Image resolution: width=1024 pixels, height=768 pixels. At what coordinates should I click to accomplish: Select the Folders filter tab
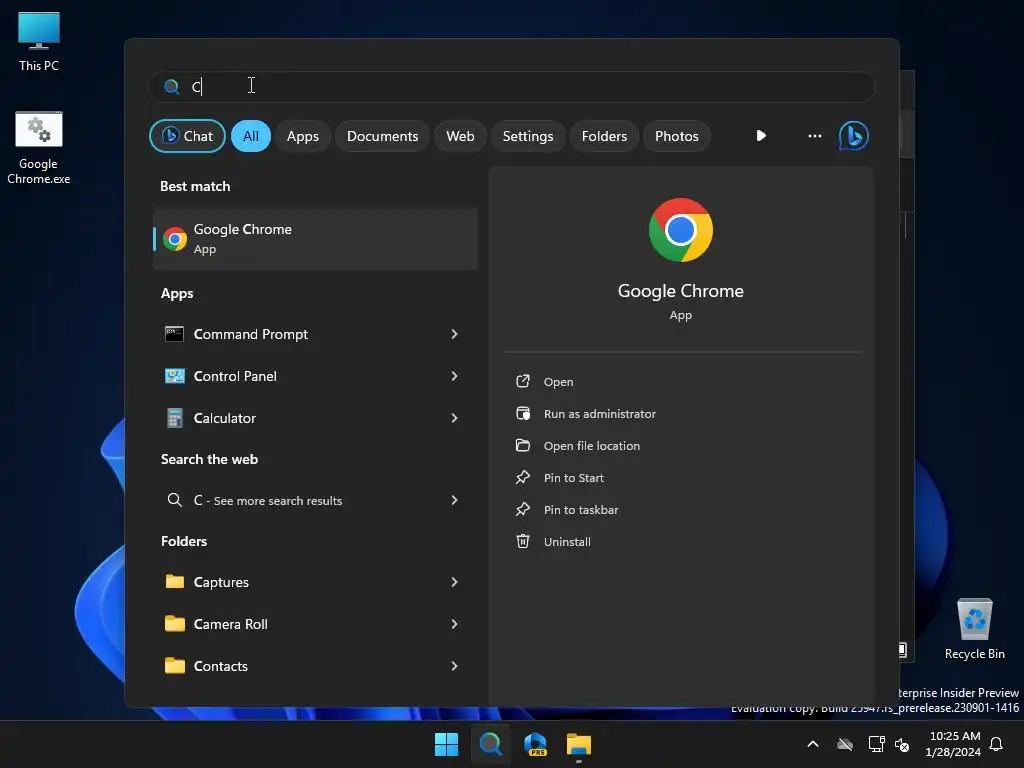(x=605, y=136)
